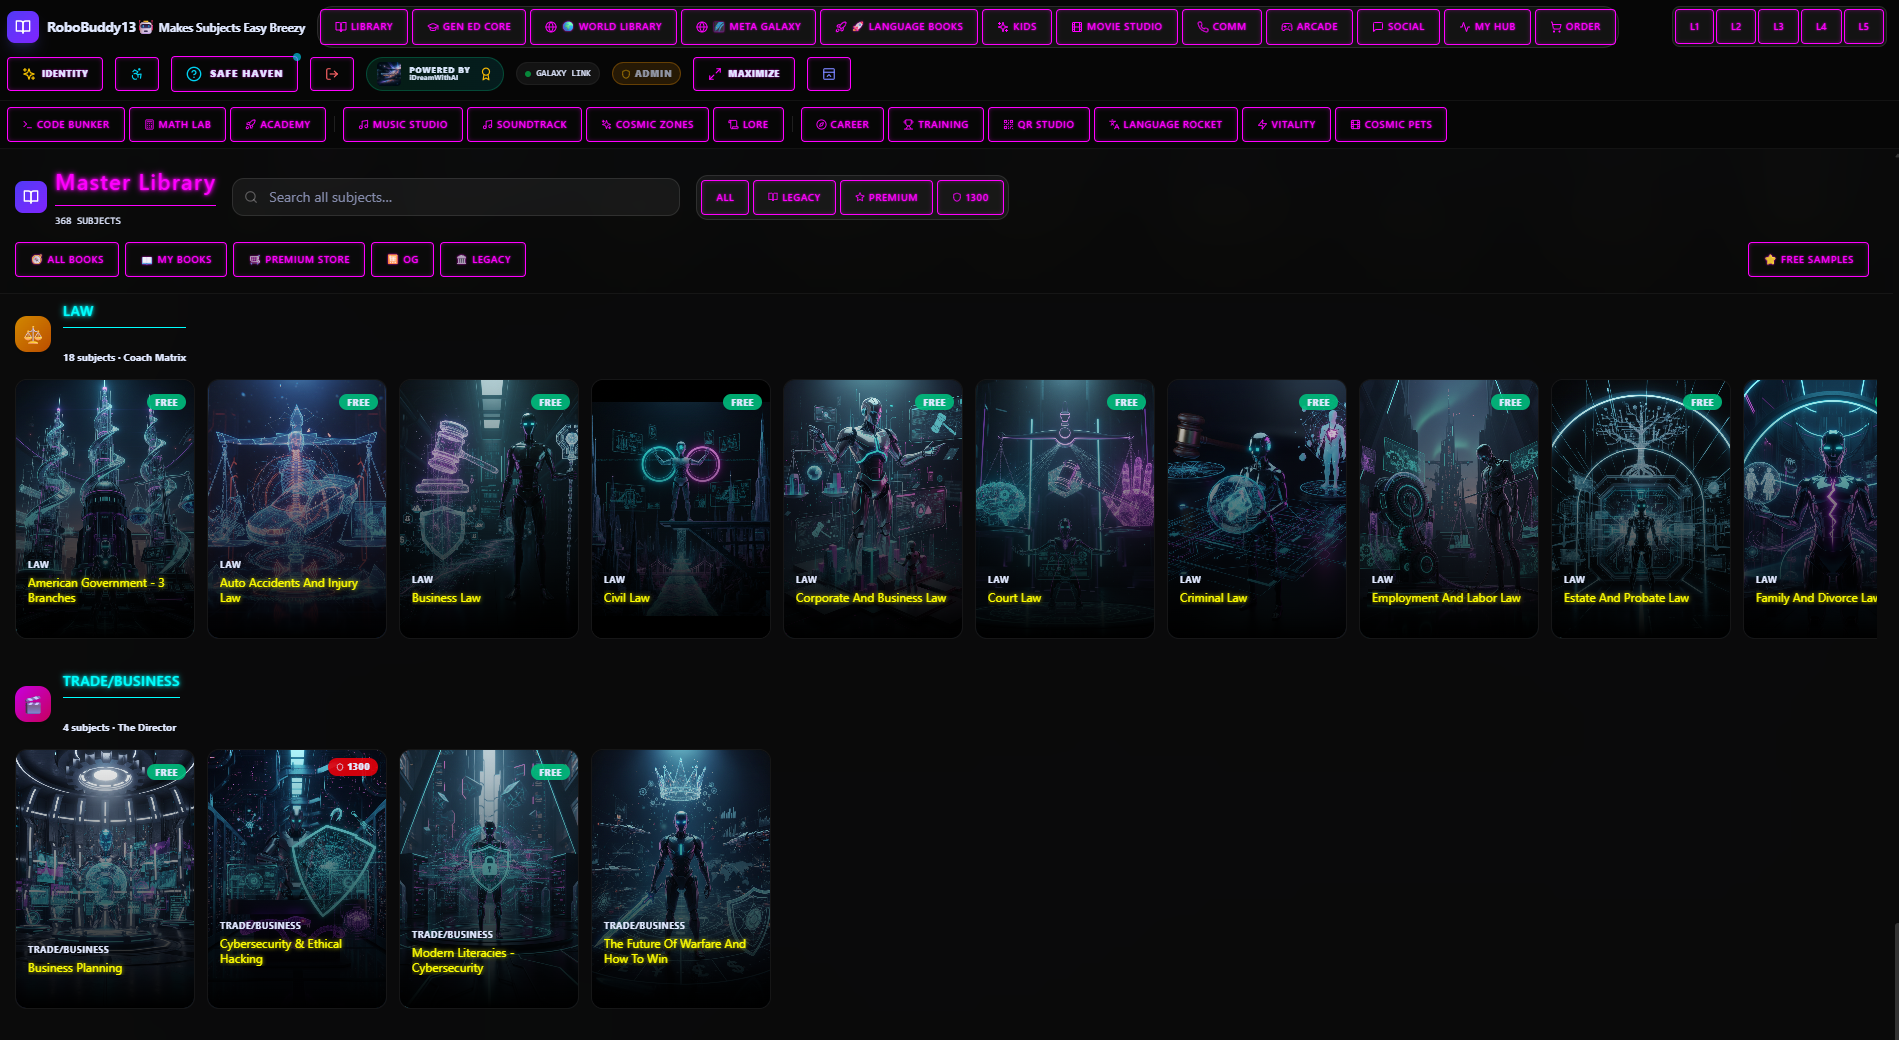1899x1040 pixels.
Task: Select the Premium filter
Action: click(886, 198)
